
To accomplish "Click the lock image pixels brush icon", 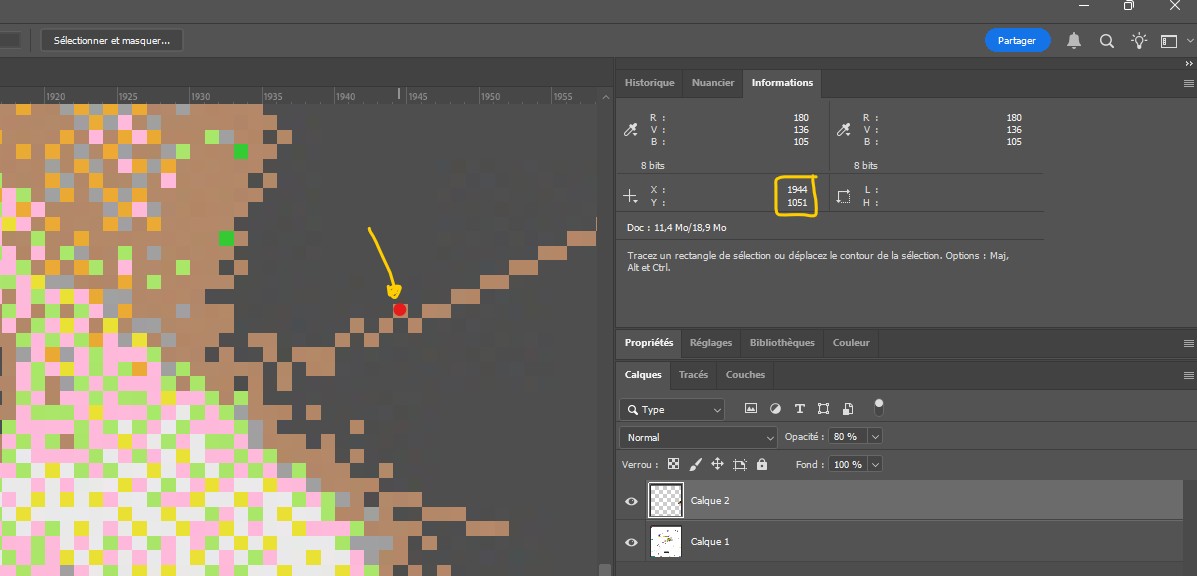I will (695, 465).
